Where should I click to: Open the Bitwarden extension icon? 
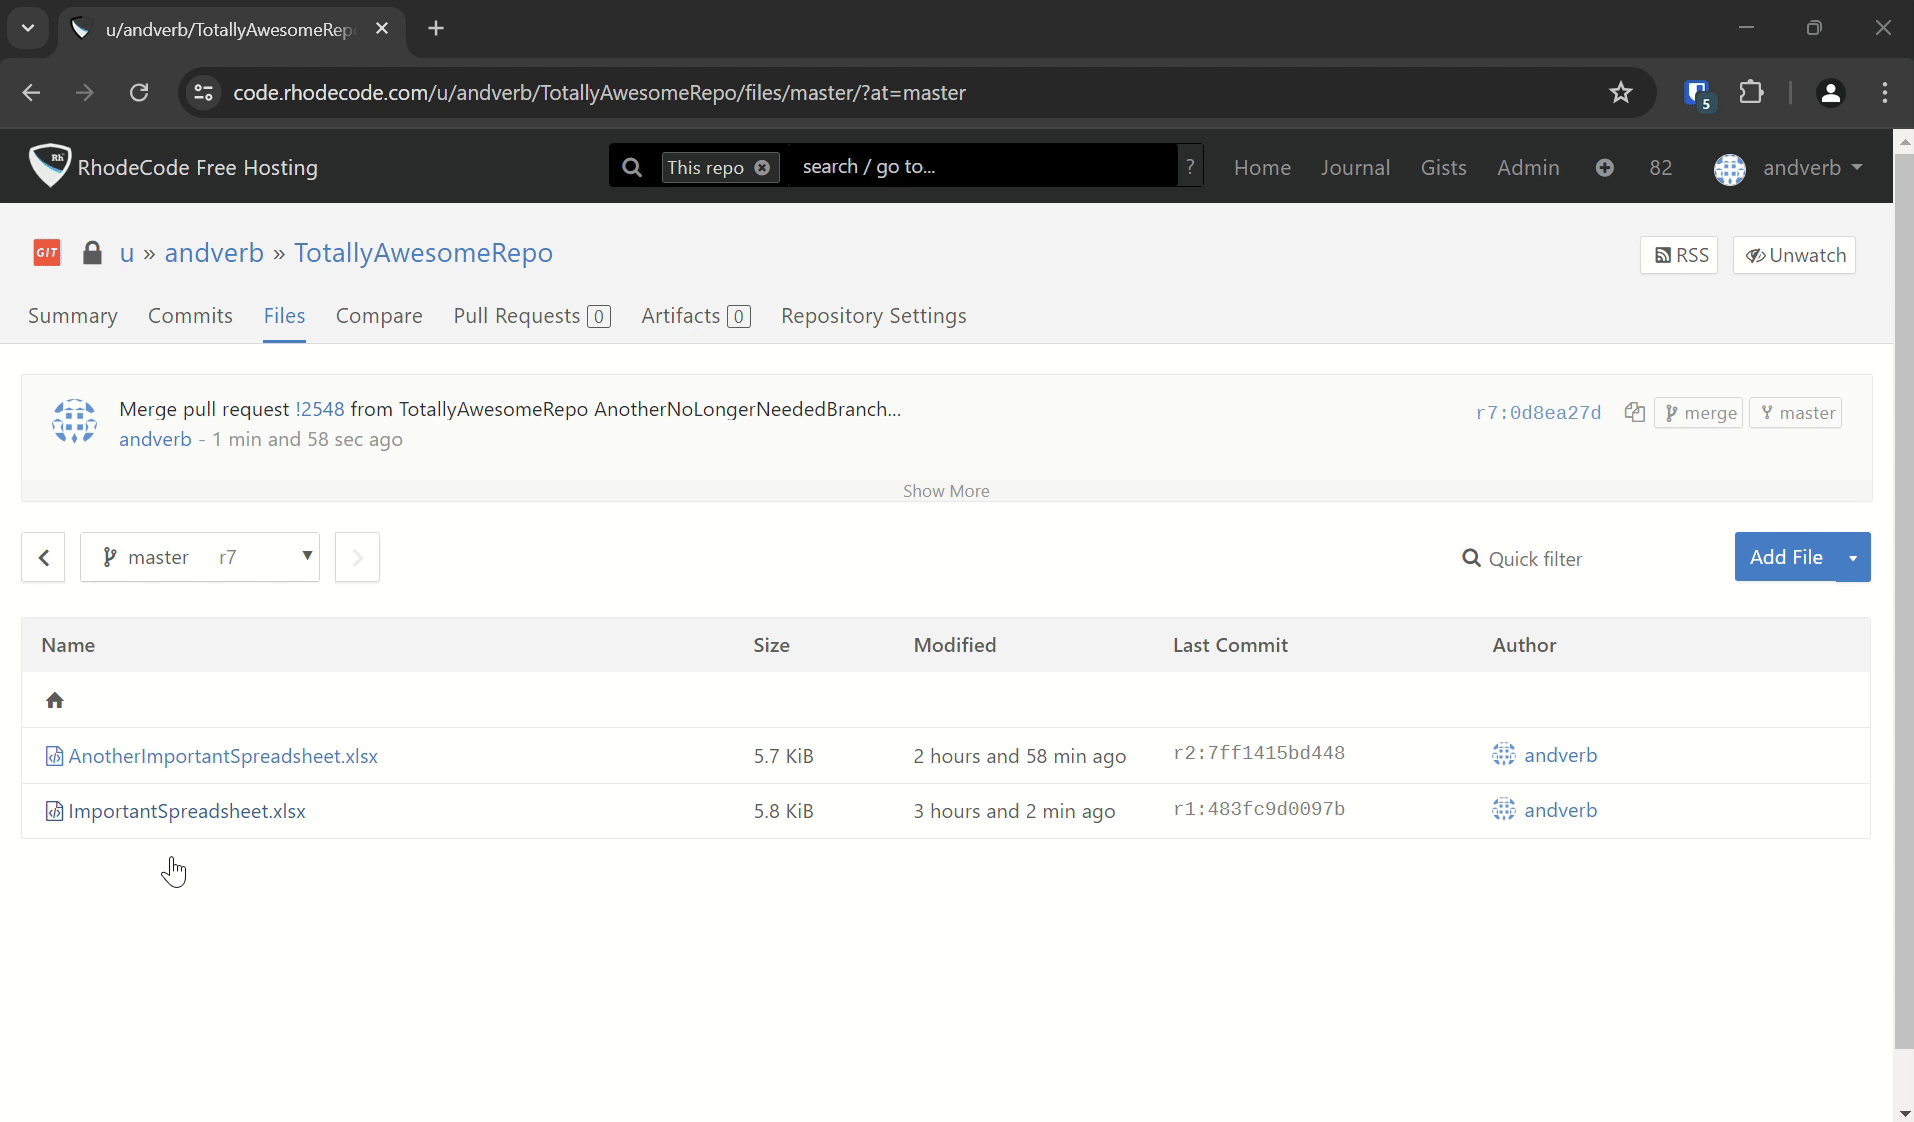click(1698, 93)
